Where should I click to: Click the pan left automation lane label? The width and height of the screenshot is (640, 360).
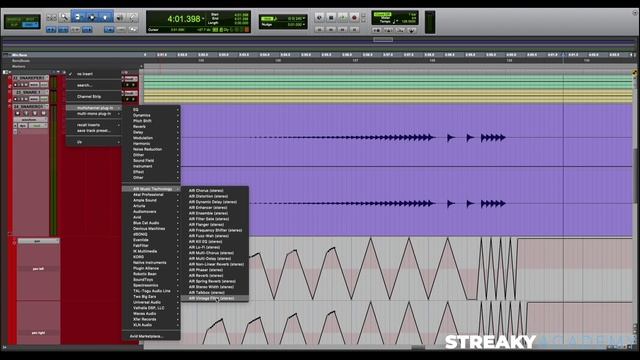(38, 269)
